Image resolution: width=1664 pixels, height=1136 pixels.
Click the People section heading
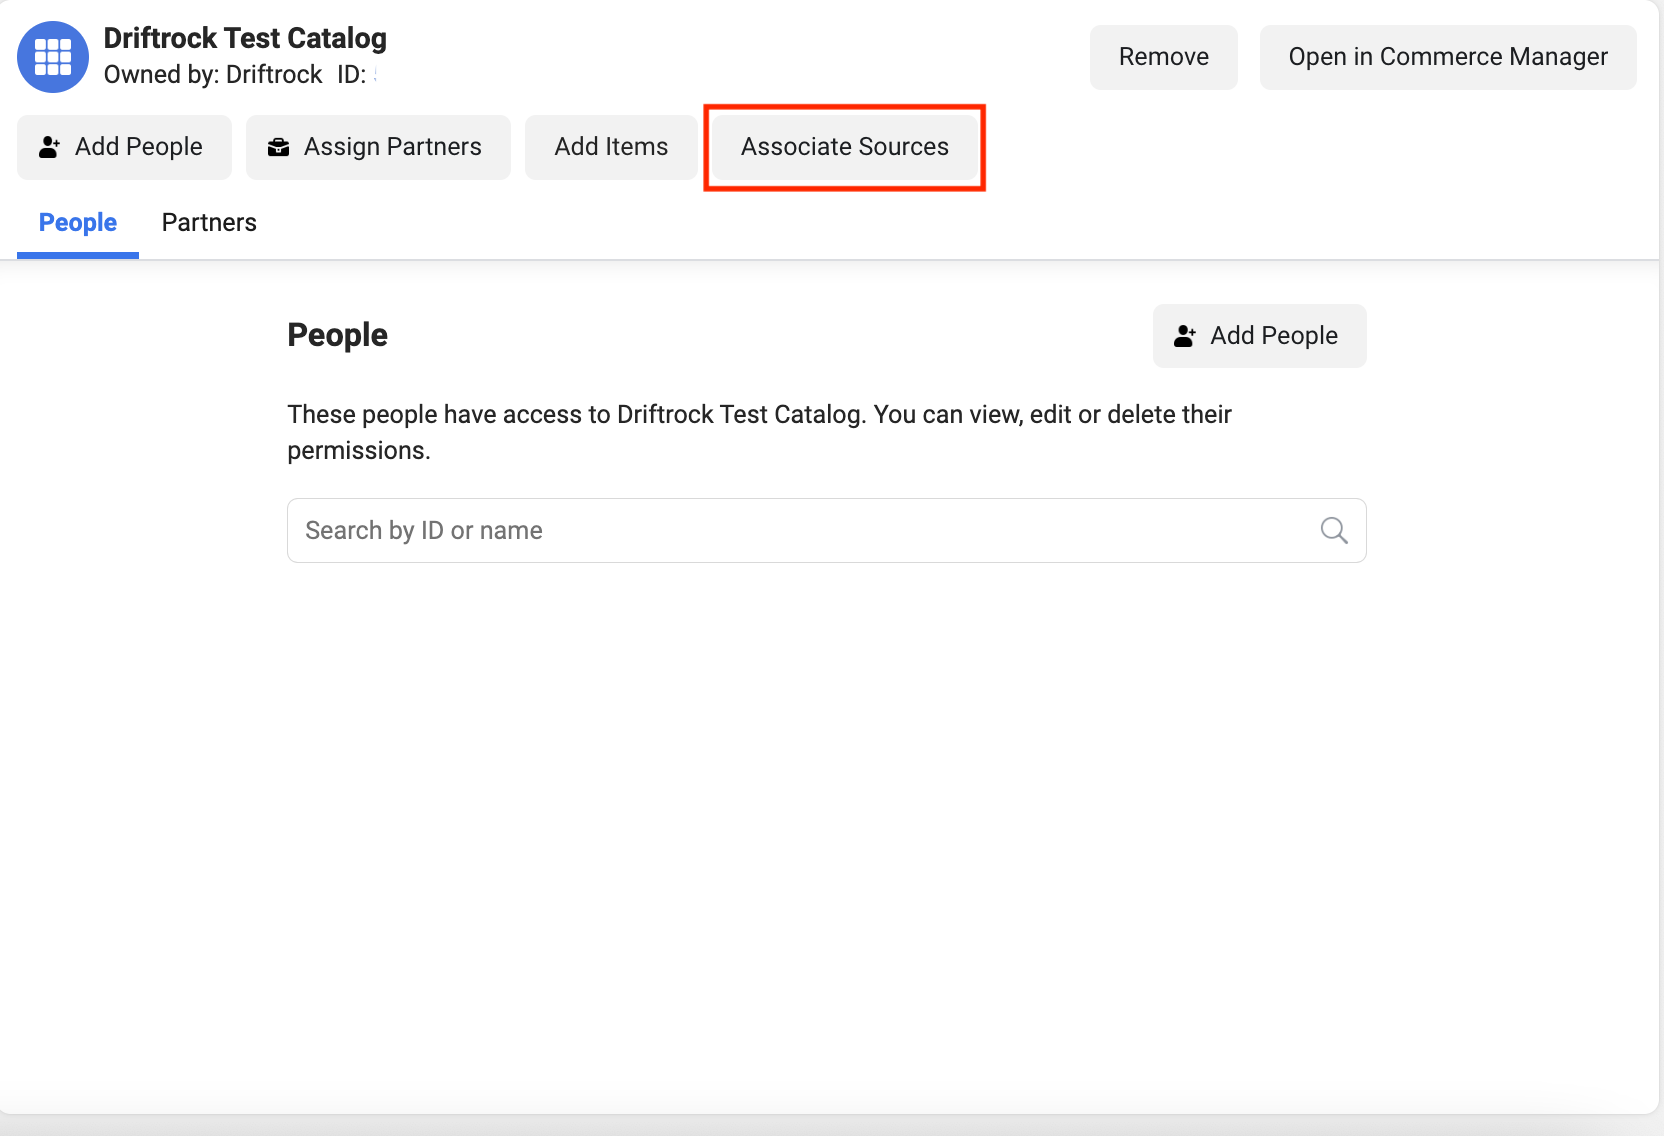click(338, 335)
